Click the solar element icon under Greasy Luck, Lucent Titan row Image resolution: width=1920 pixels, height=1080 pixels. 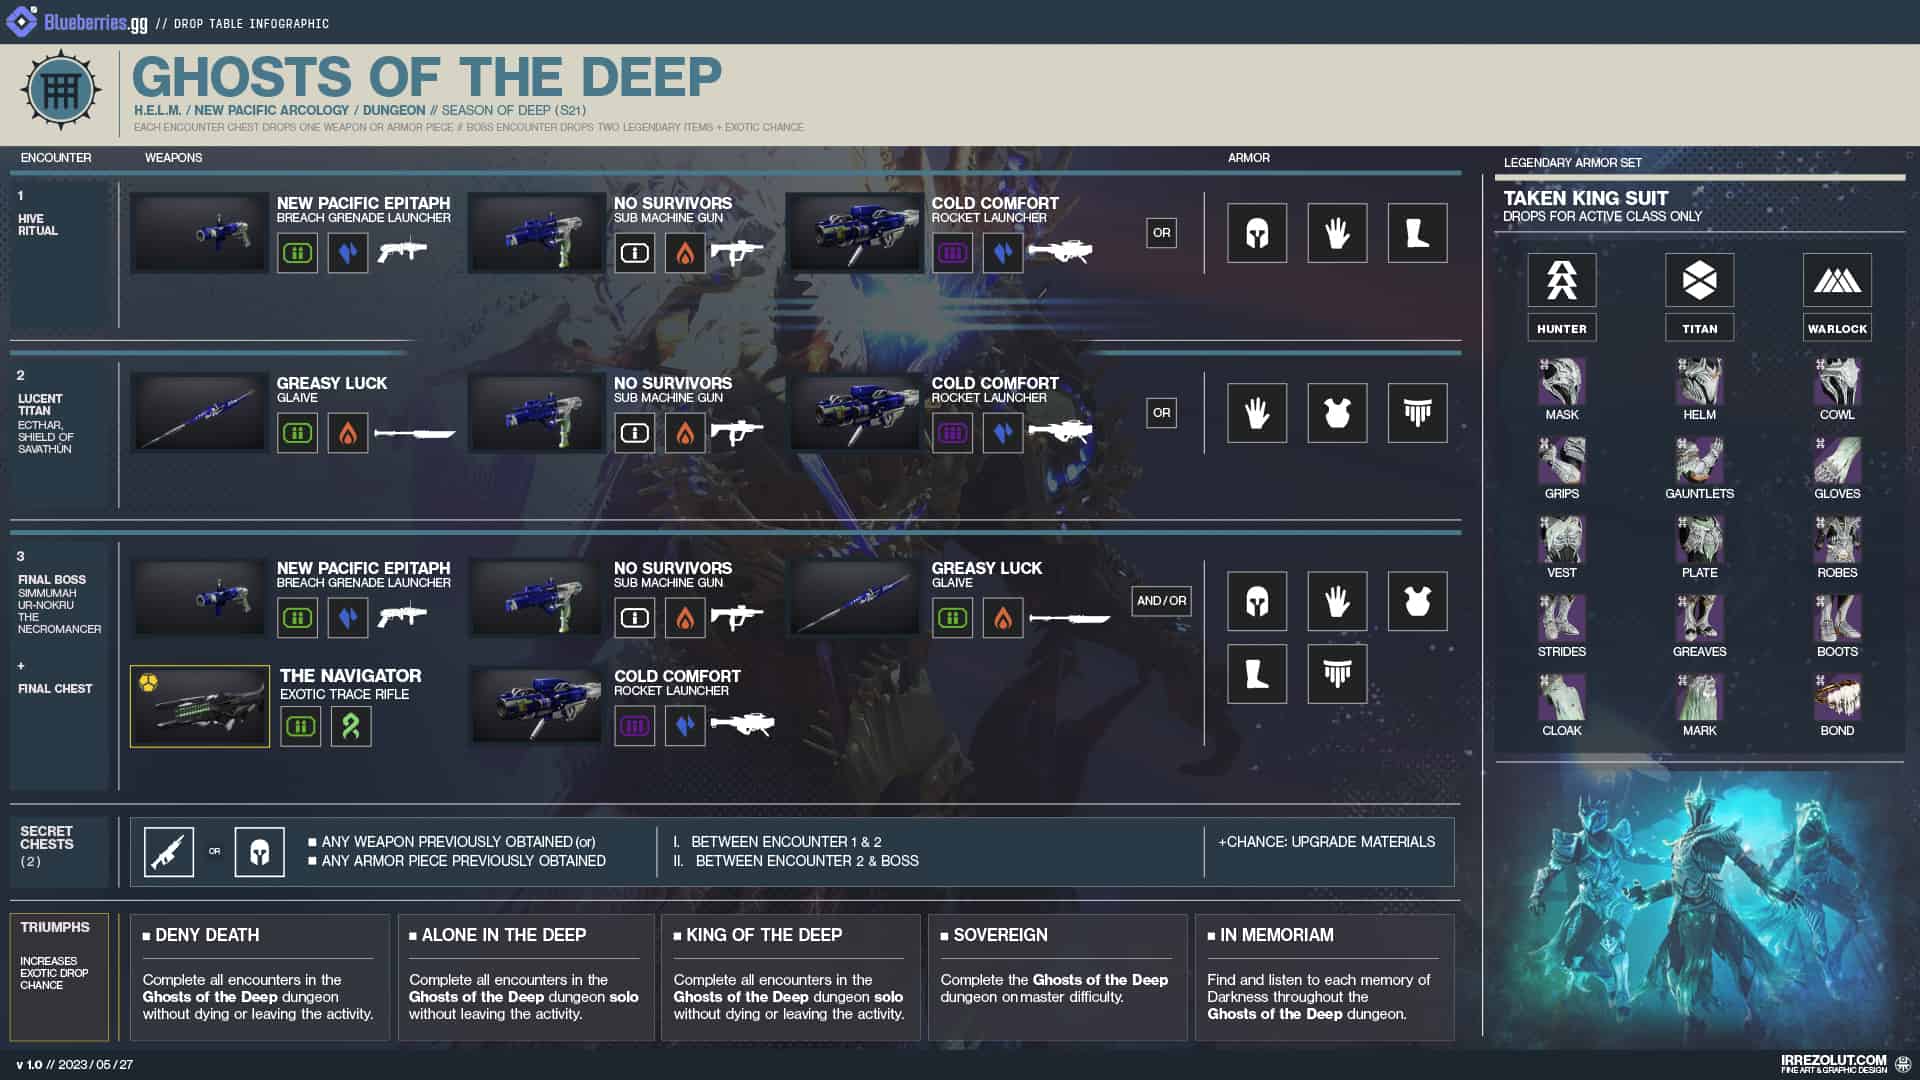348,433
